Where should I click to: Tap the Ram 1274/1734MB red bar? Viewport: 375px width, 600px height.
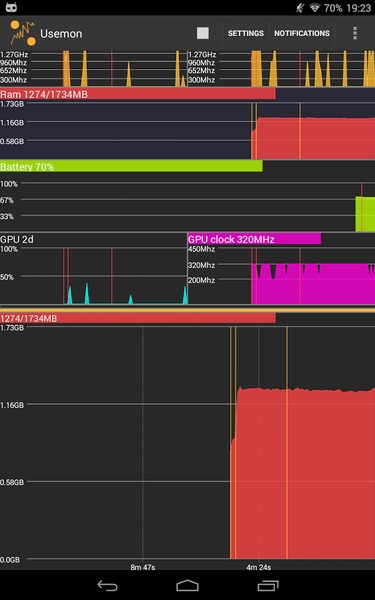(138, 94)
